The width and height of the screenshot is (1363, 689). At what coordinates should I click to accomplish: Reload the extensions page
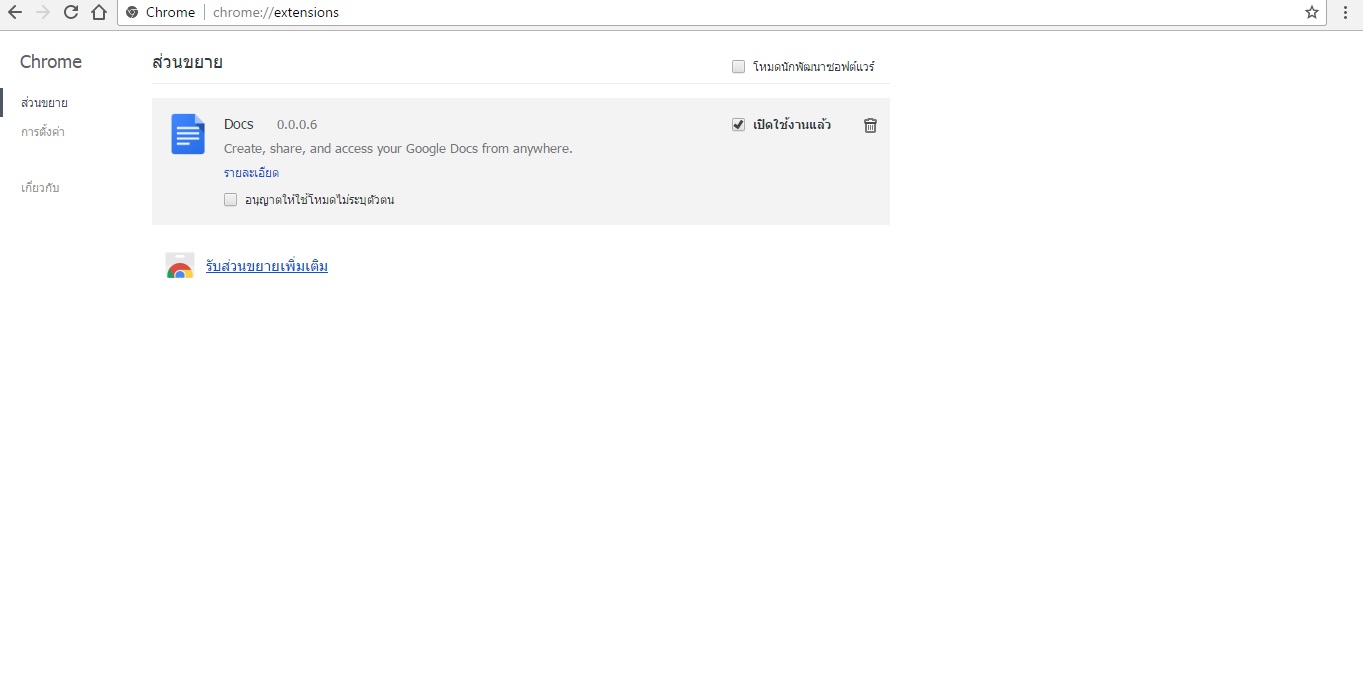coord(71,12)
